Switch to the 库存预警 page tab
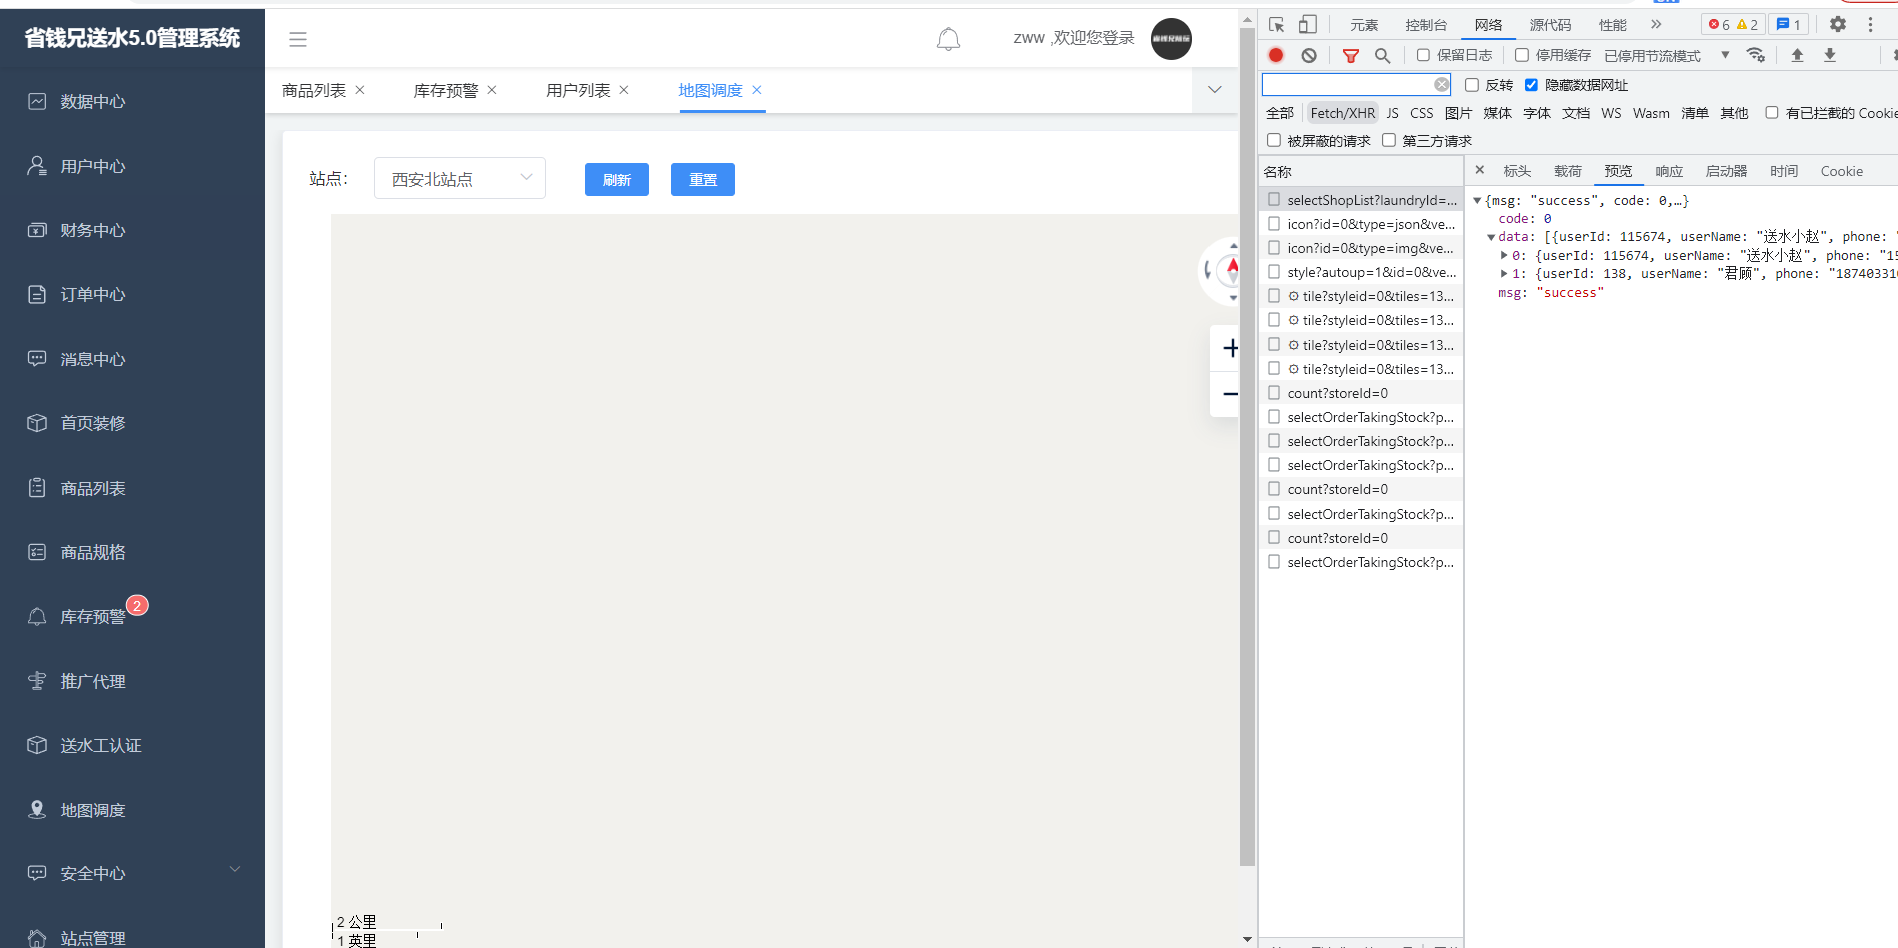Viewport: 1898px width, 948px height. 446,90
